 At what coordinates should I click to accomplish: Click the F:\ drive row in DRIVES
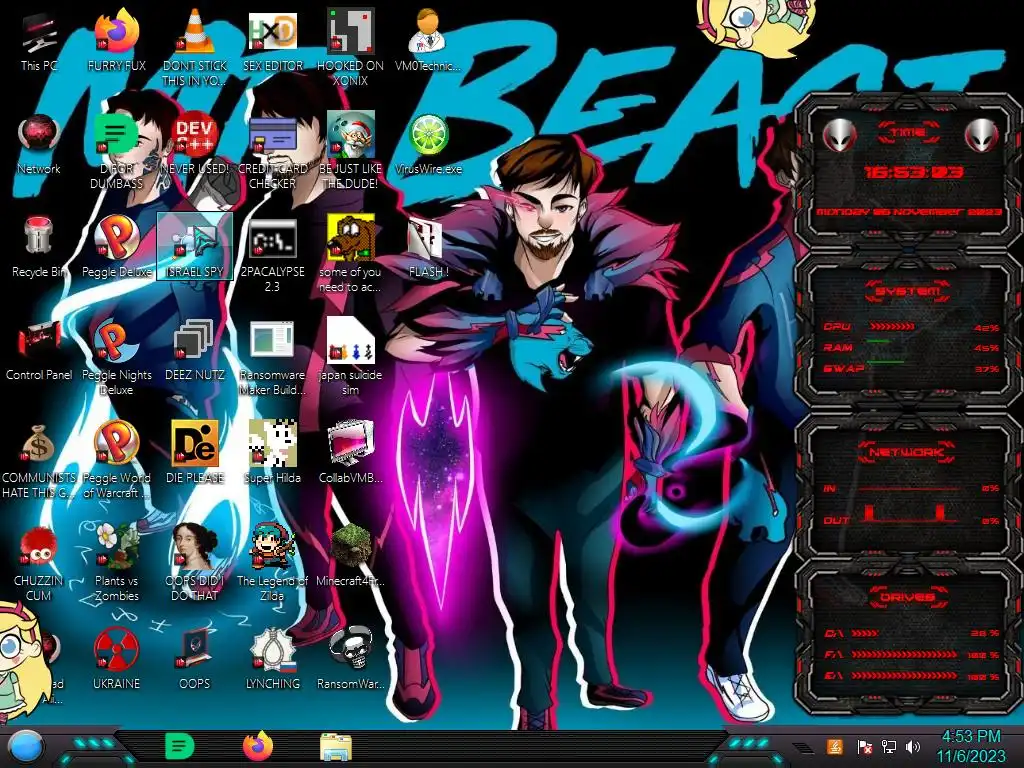click(912, 654)
